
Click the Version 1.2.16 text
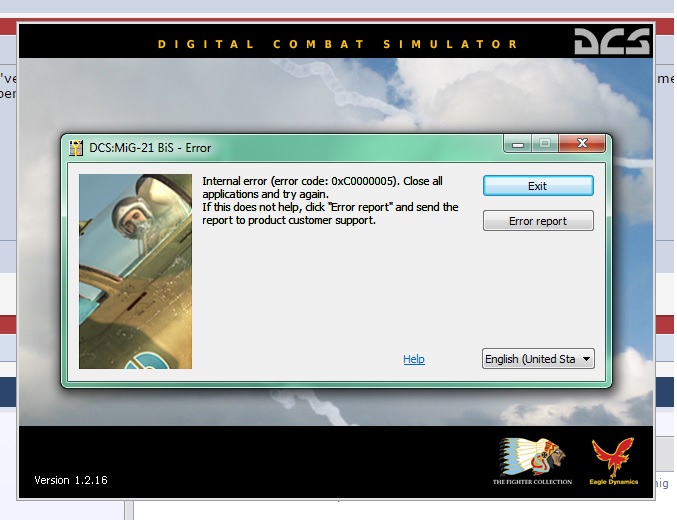(x=71, y=480)
